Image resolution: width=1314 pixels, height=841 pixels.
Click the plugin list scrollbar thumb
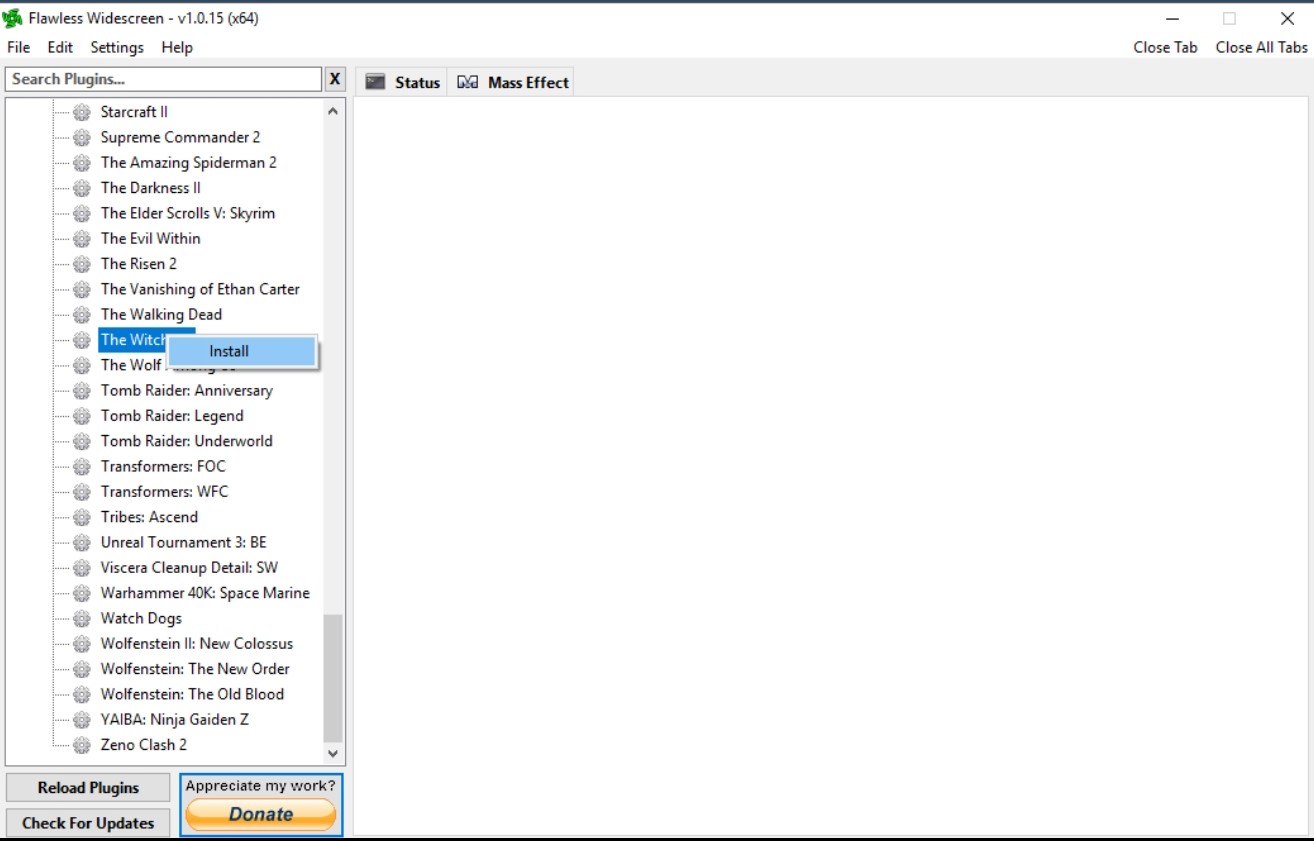[333, 678]
